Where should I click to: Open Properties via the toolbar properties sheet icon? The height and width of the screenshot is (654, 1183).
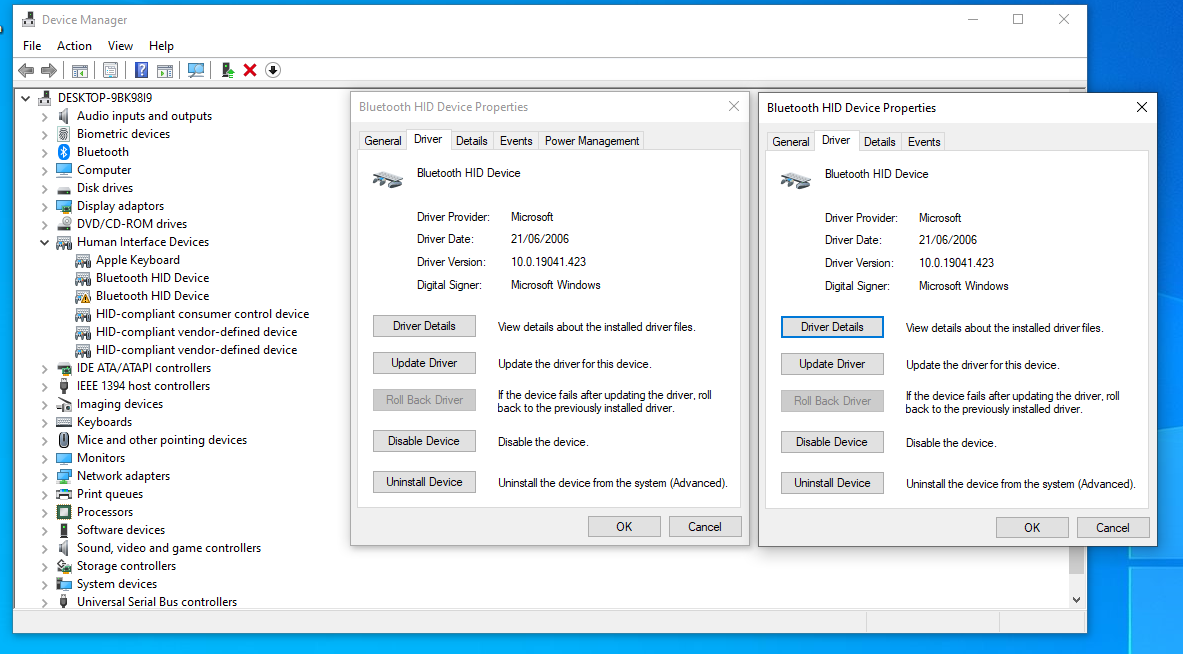pyautogui.click(x=110, y=70)
